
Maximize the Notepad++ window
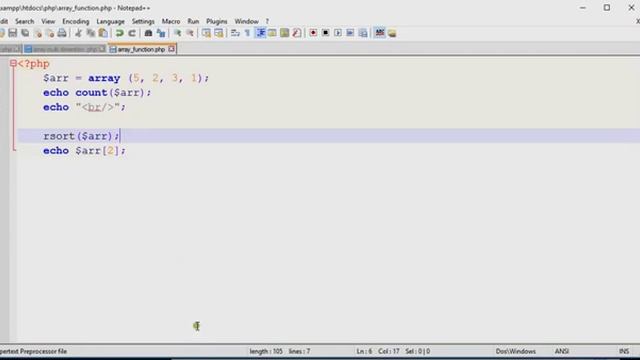click(607, 7)
